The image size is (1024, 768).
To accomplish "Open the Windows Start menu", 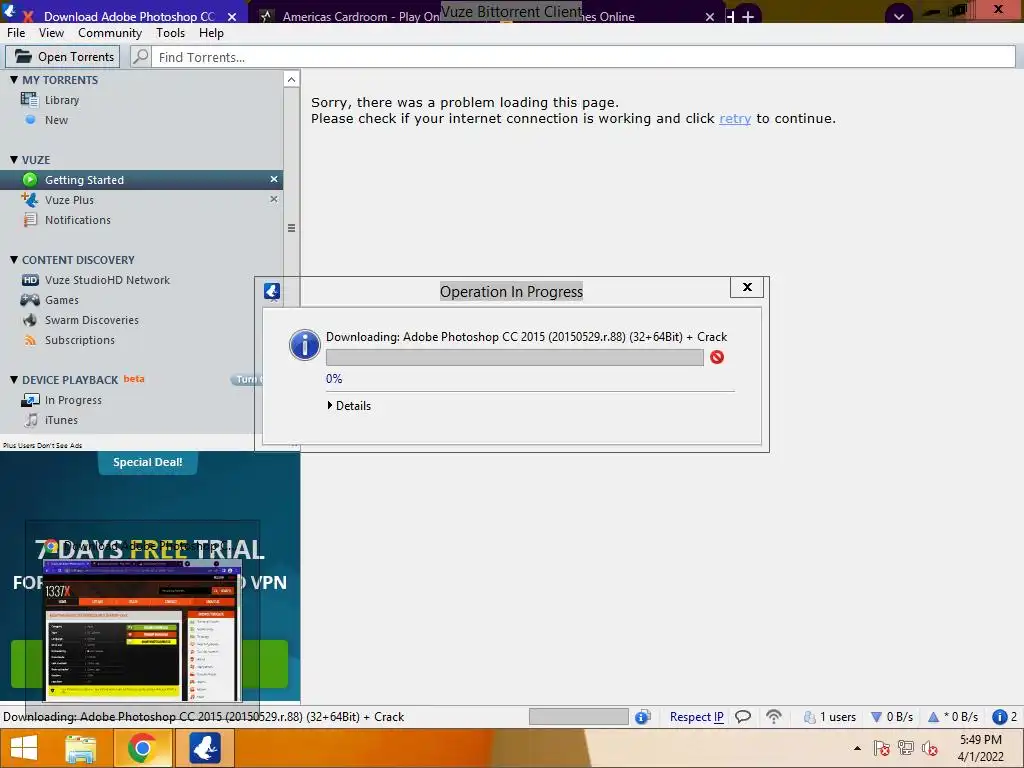I will click(x=24, y=748).
